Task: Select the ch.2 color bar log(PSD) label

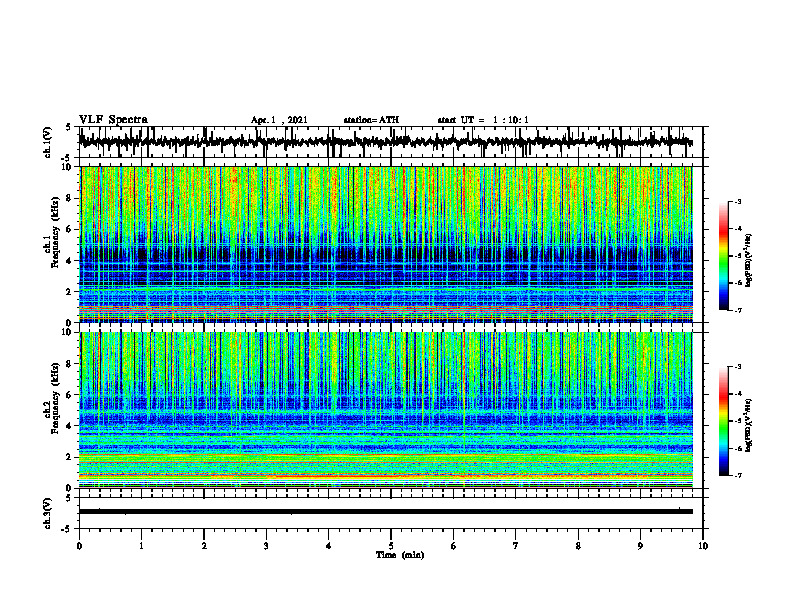Action: [x=749, y=425]
